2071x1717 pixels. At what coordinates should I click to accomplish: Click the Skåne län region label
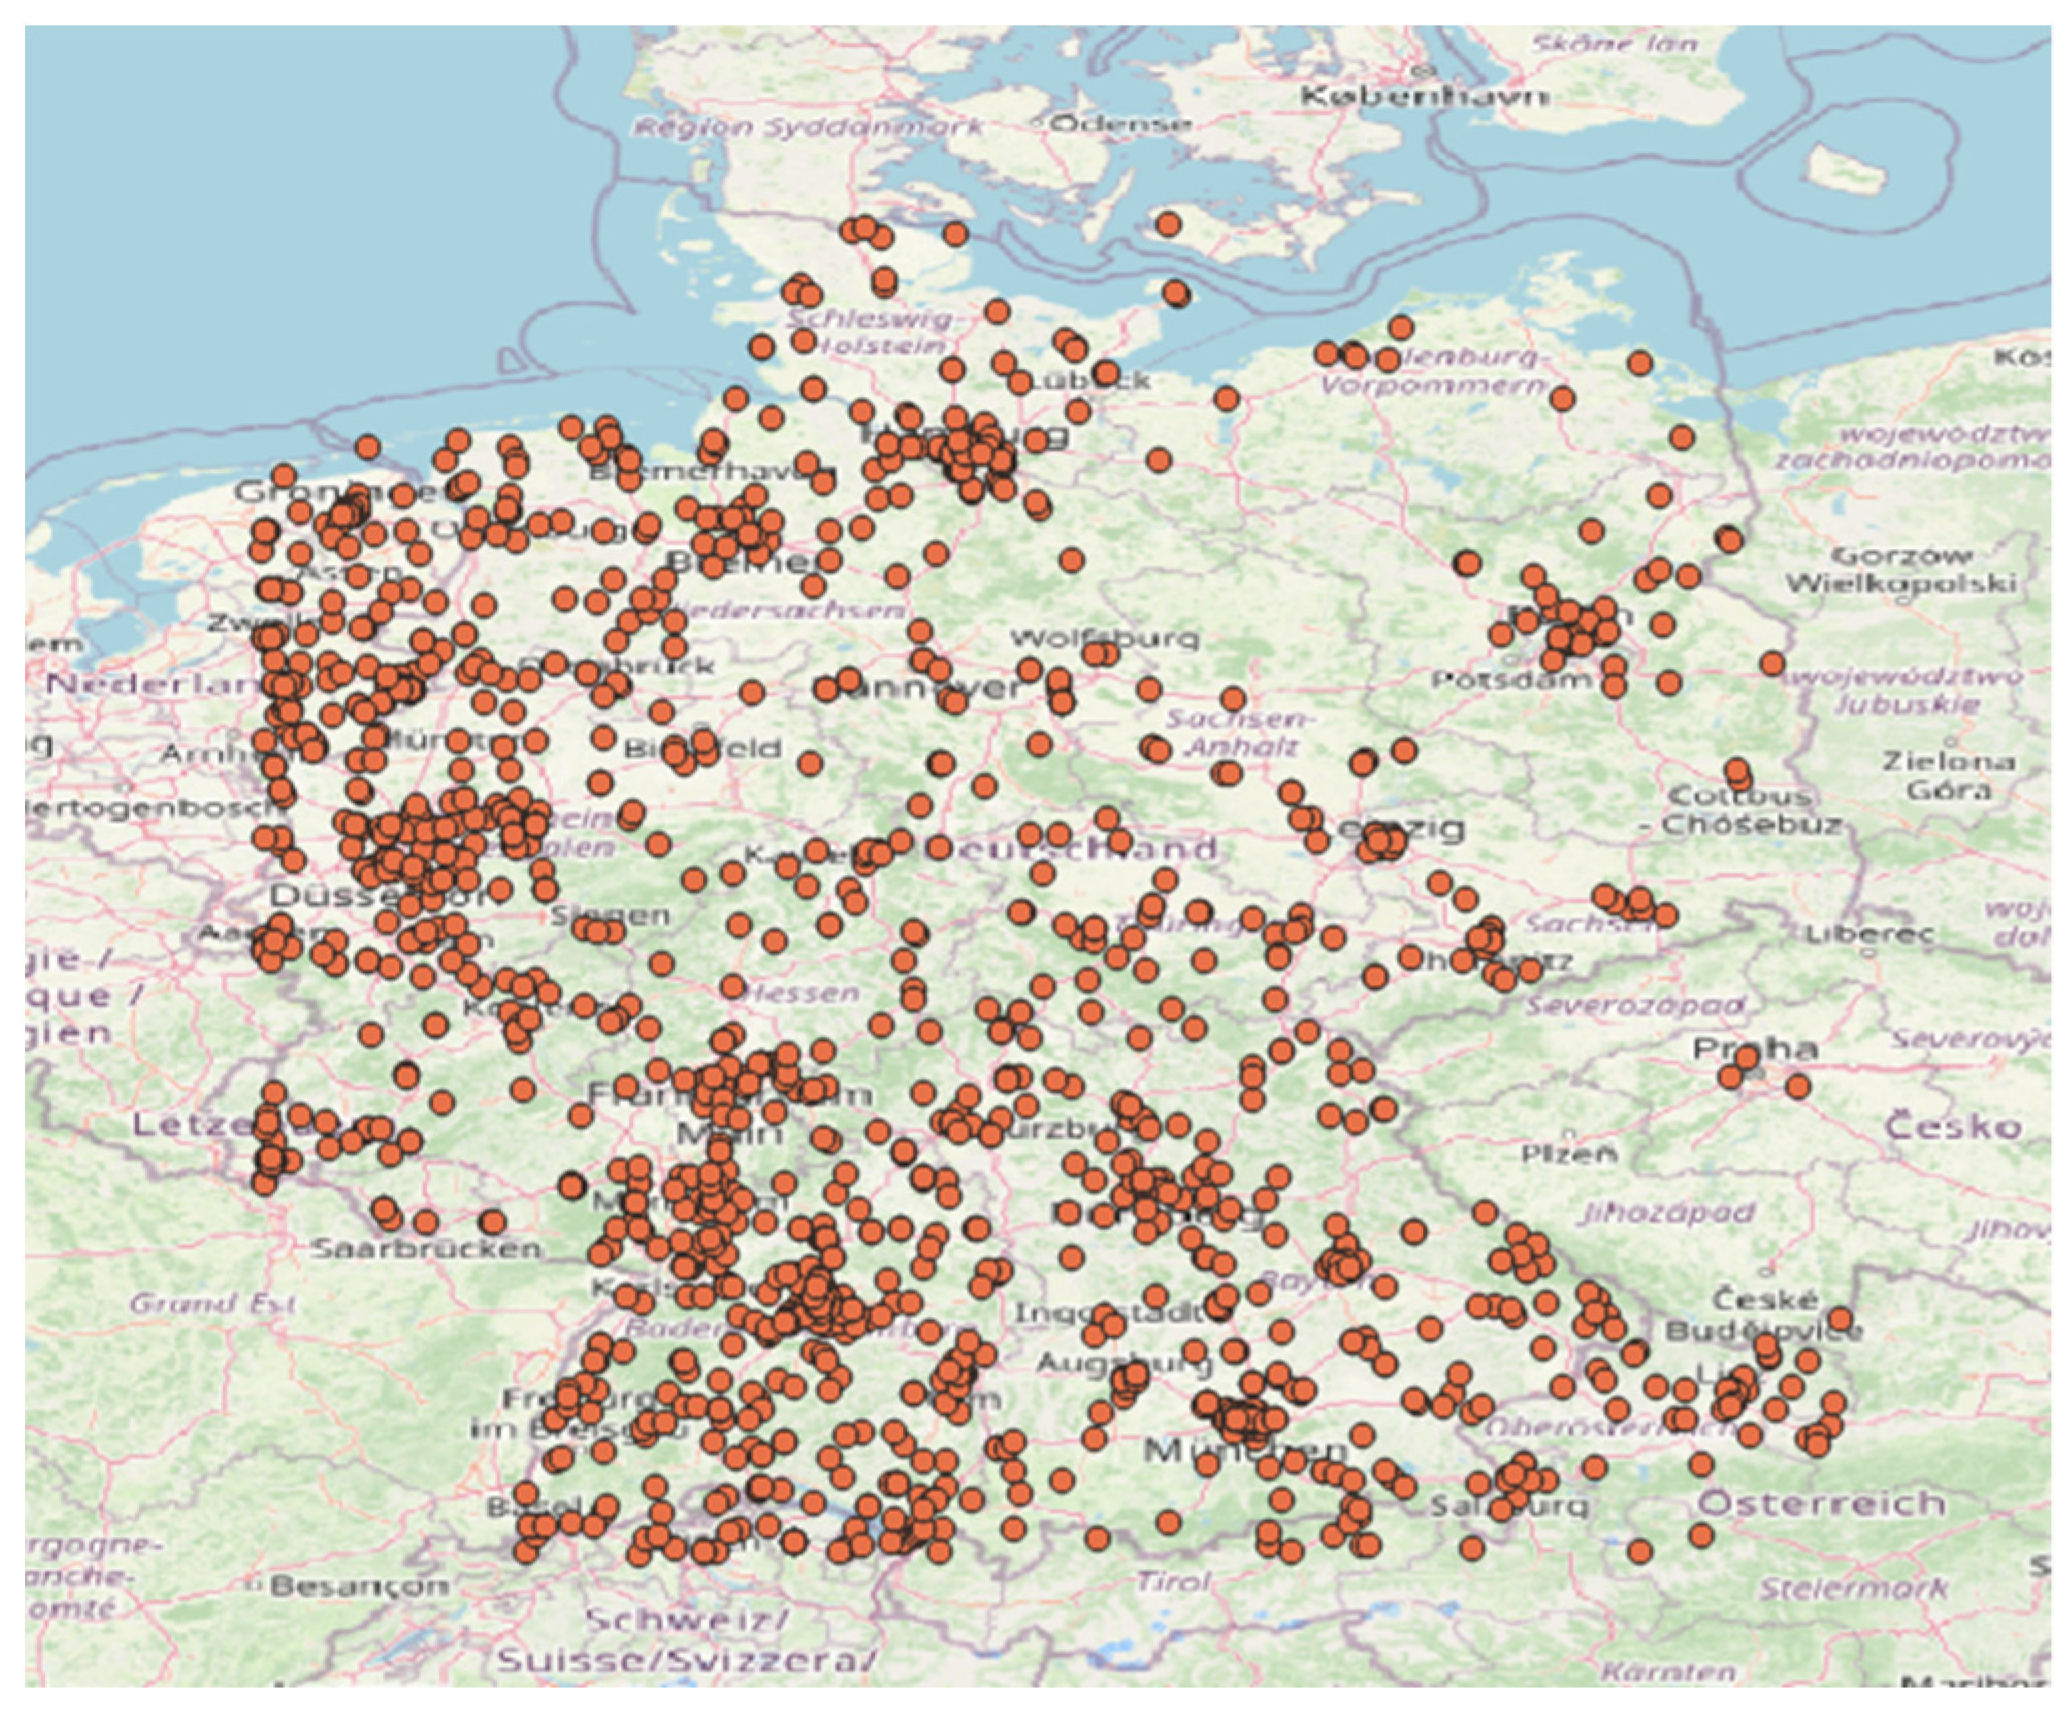point(1615,44)
